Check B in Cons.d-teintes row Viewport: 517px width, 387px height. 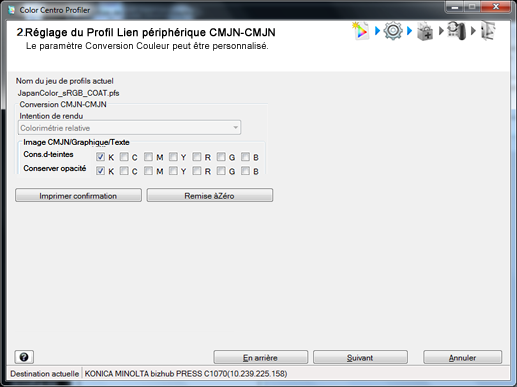click(245, 157)
